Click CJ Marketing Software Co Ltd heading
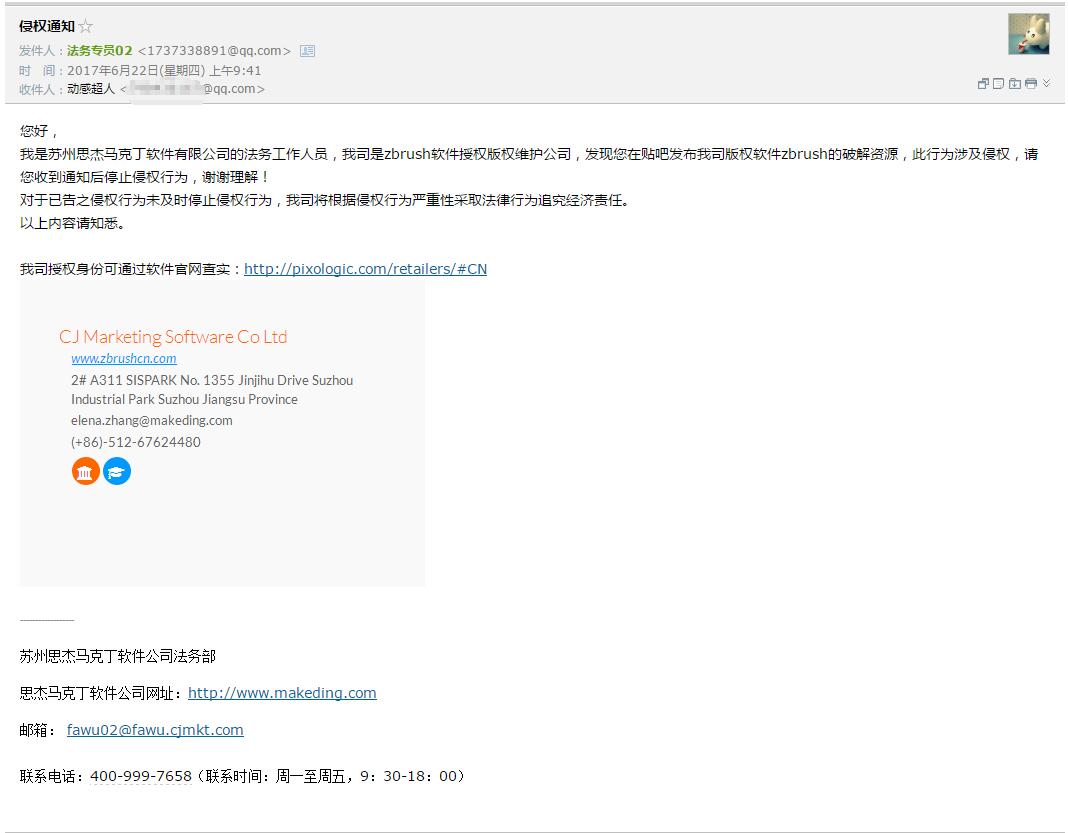1068x833 pixels. (173, 336)
